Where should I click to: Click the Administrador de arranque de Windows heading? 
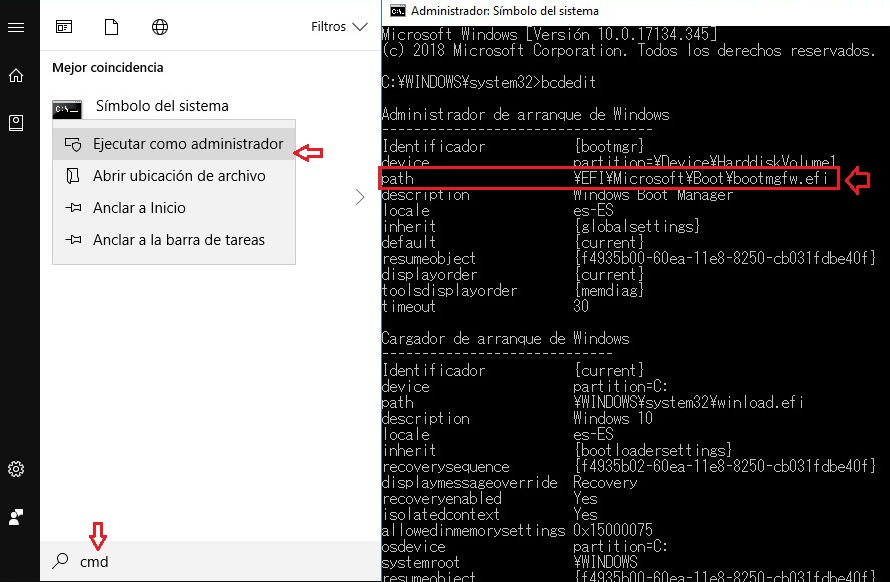click(526, 115)
